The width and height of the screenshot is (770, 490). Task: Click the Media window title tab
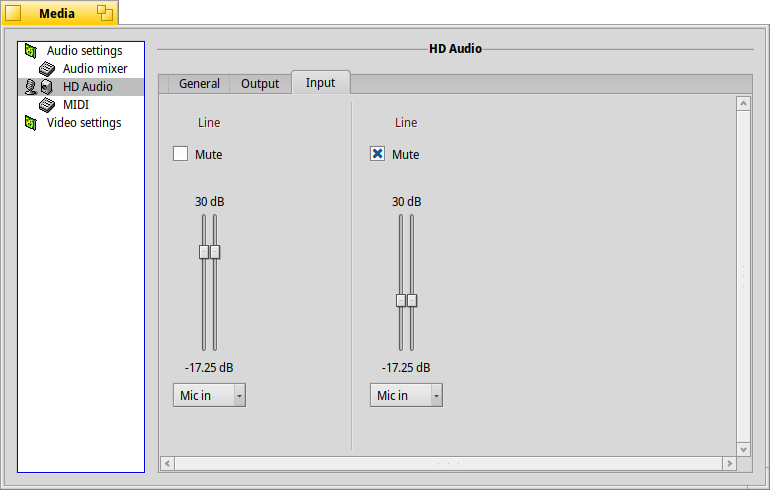click(x=57, y=13)
